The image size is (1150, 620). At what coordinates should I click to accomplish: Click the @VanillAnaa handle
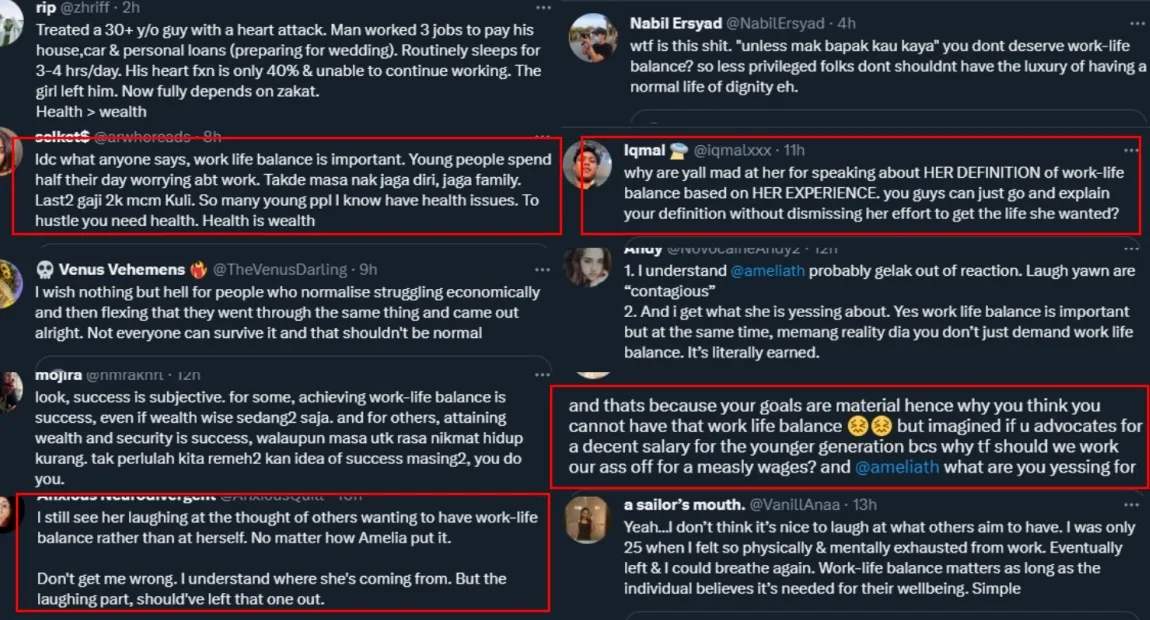tap(794, 505)
